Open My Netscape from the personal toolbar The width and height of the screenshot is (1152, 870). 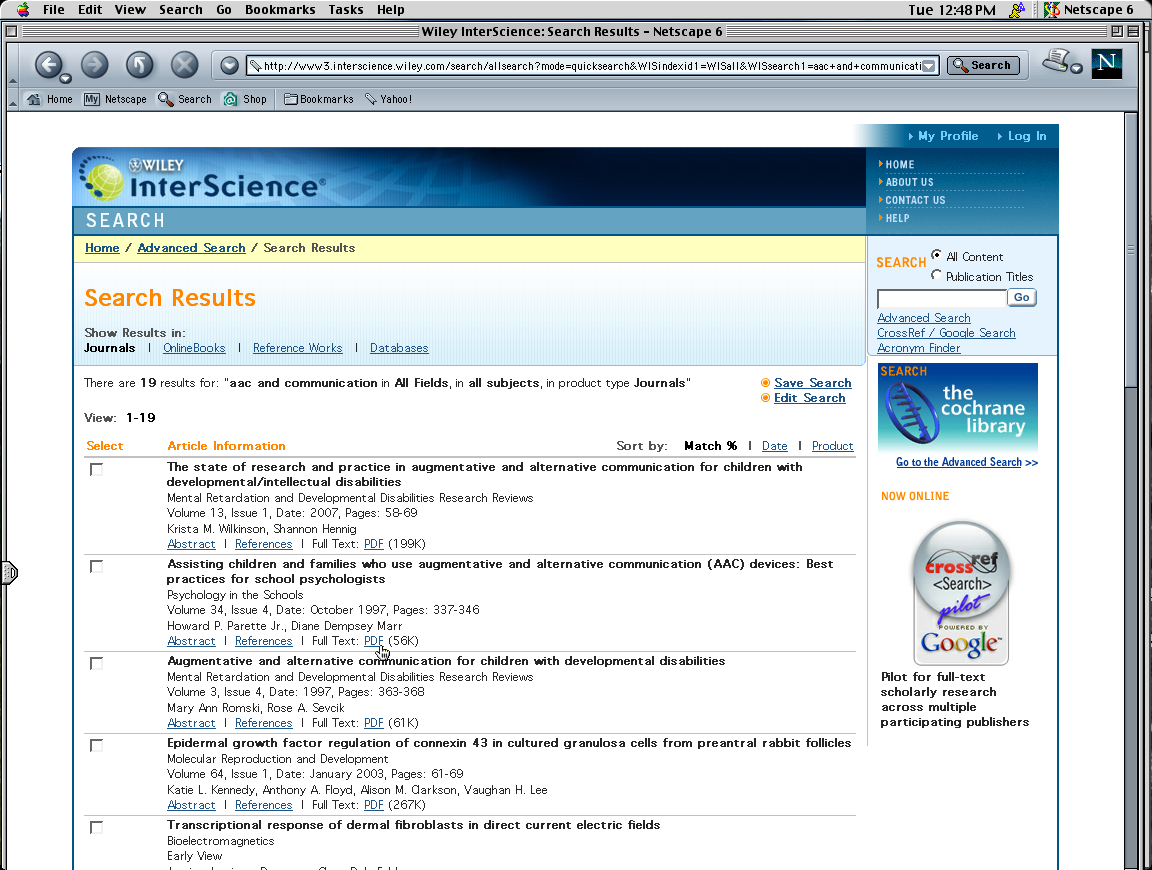tap(115, 99)
